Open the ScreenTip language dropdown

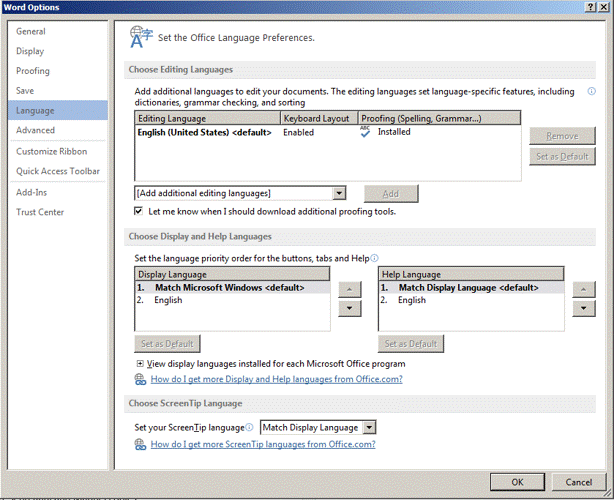click(369, 427)
